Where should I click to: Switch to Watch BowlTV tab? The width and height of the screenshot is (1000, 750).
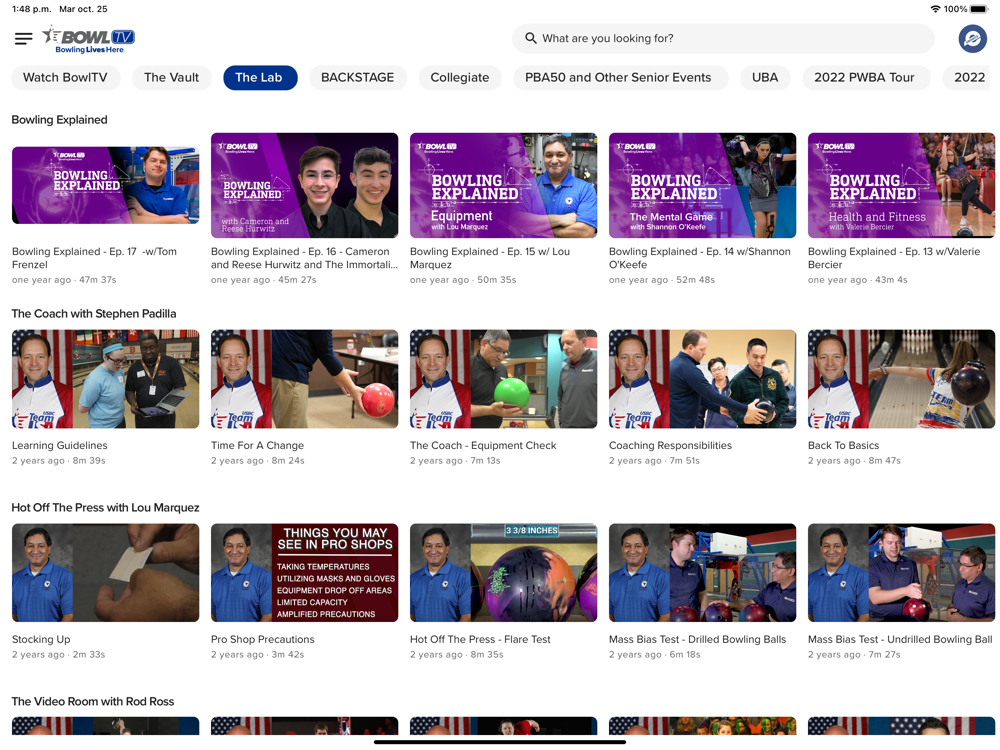click(65, 77)
